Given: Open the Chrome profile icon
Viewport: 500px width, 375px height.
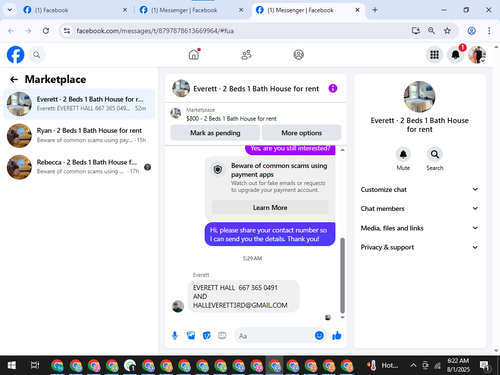Looking at the screenshot, I should [471, 31].
